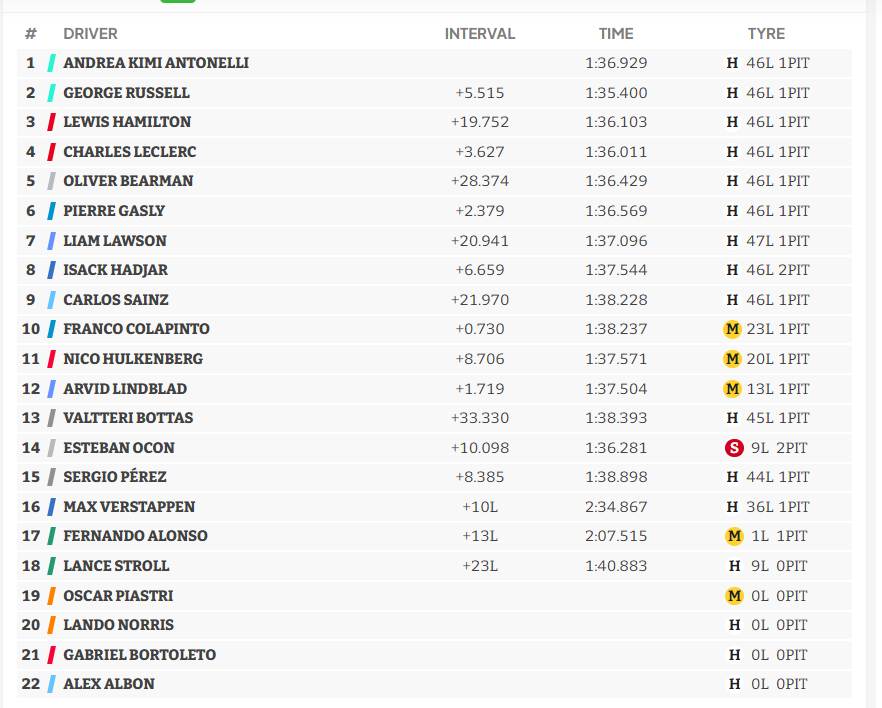Click the INTERVAL column header
882x708 pixels.
coord(480,34)
